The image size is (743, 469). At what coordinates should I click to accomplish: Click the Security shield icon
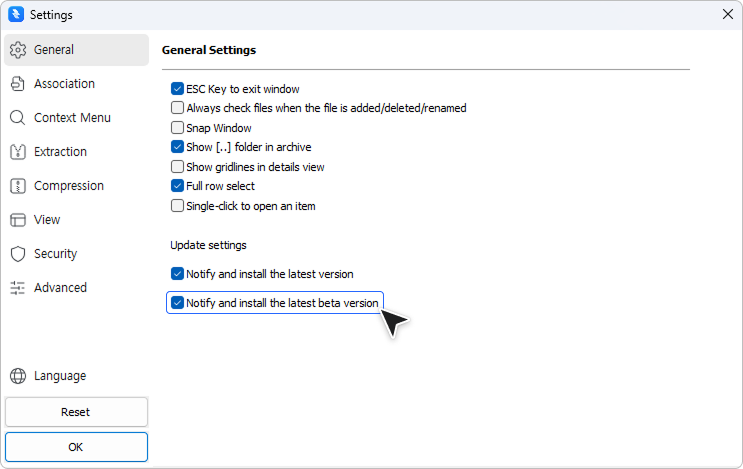17,254
